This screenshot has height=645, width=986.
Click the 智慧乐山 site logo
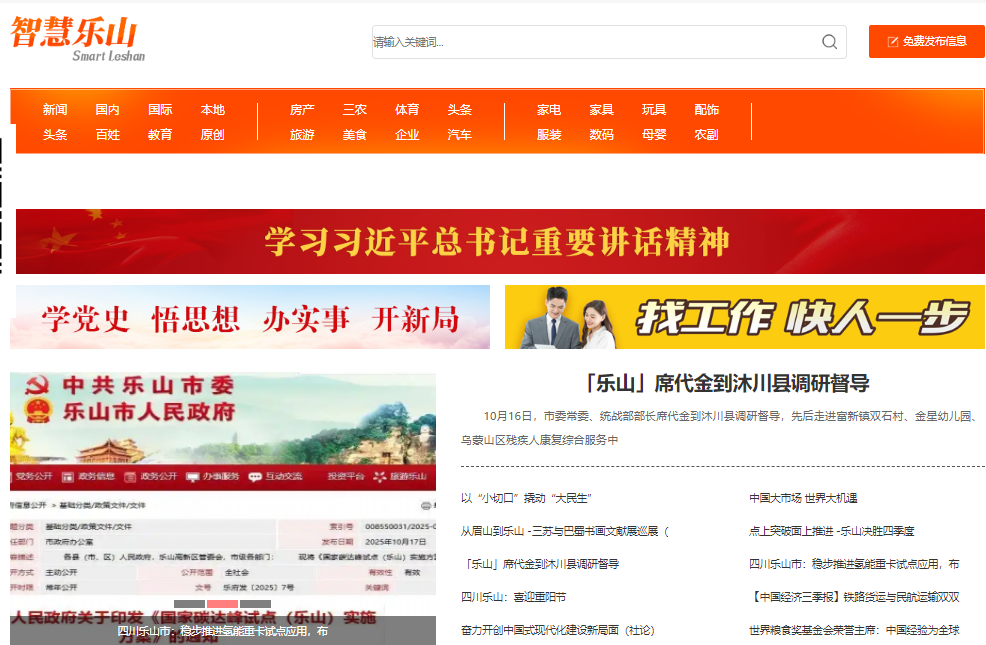[76, 40]
